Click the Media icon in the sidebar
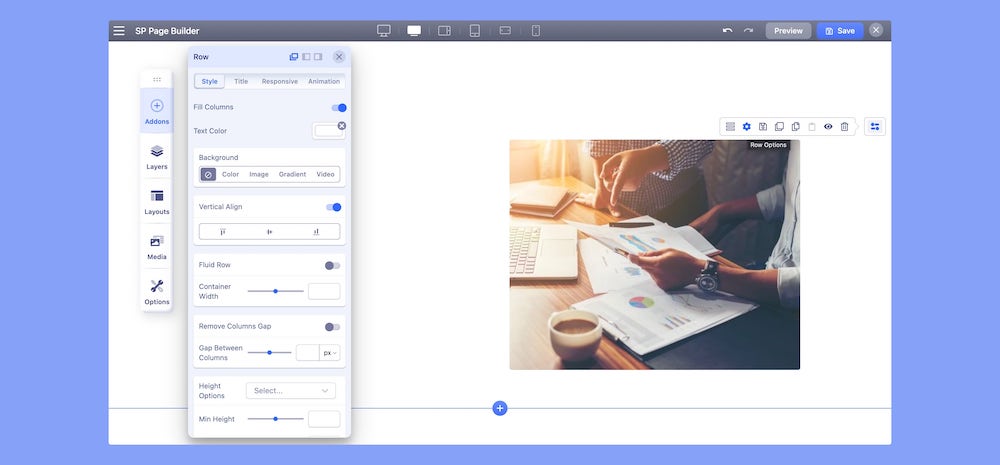Image resolution: width=1000 pixels, height=465 pixels. tap(156, 246)
